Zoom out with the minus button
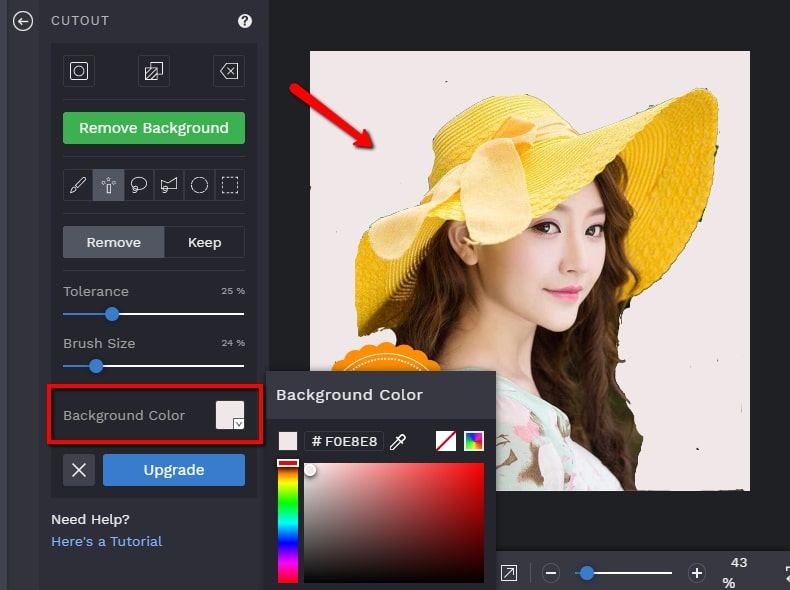 point(551,573)
